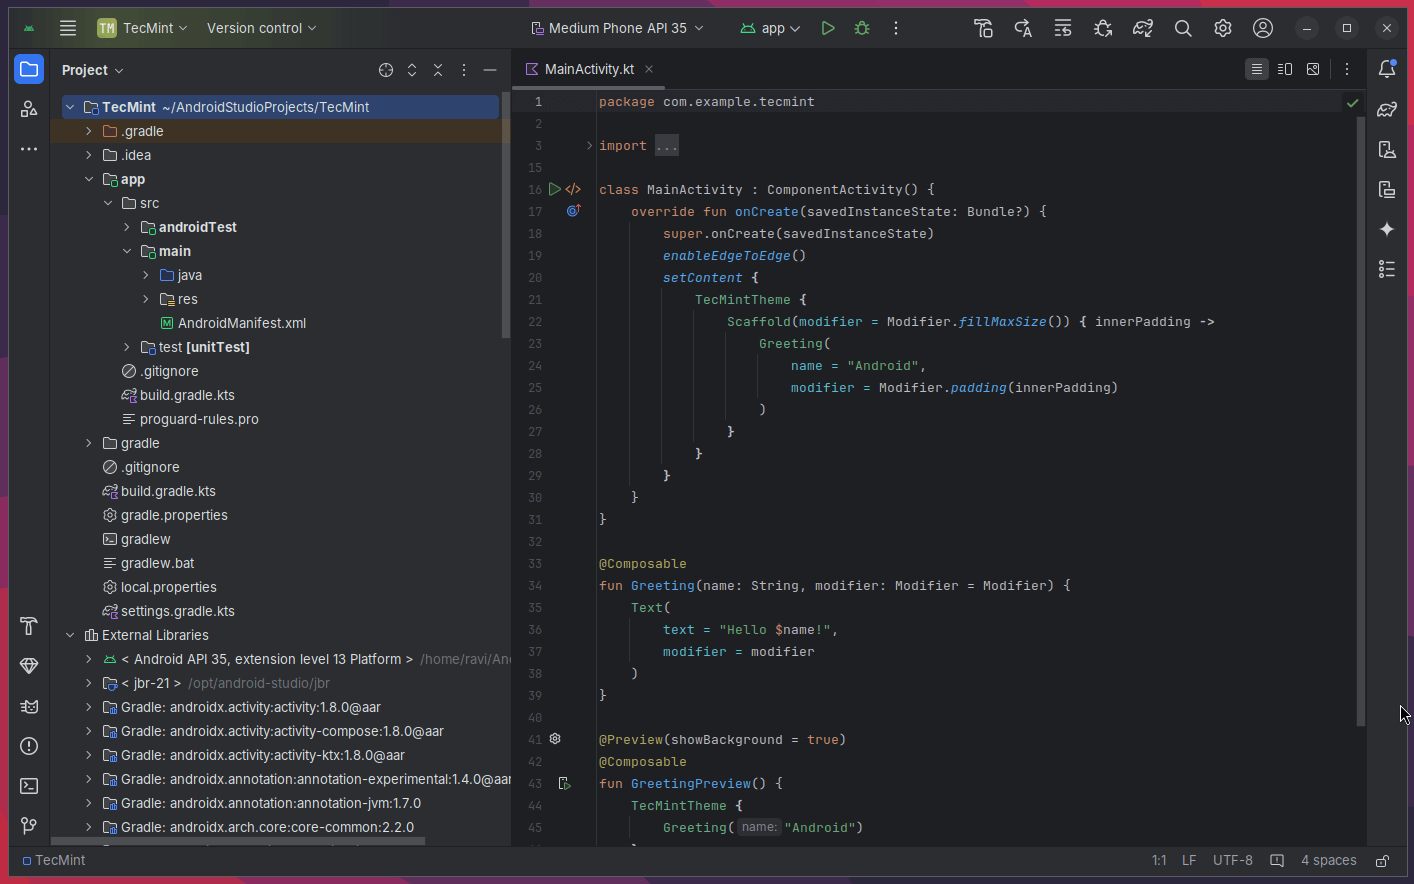This screenshot has width=1414, height=884.
Task: Open the Notifications bell panel
Action: [1387, 69]
